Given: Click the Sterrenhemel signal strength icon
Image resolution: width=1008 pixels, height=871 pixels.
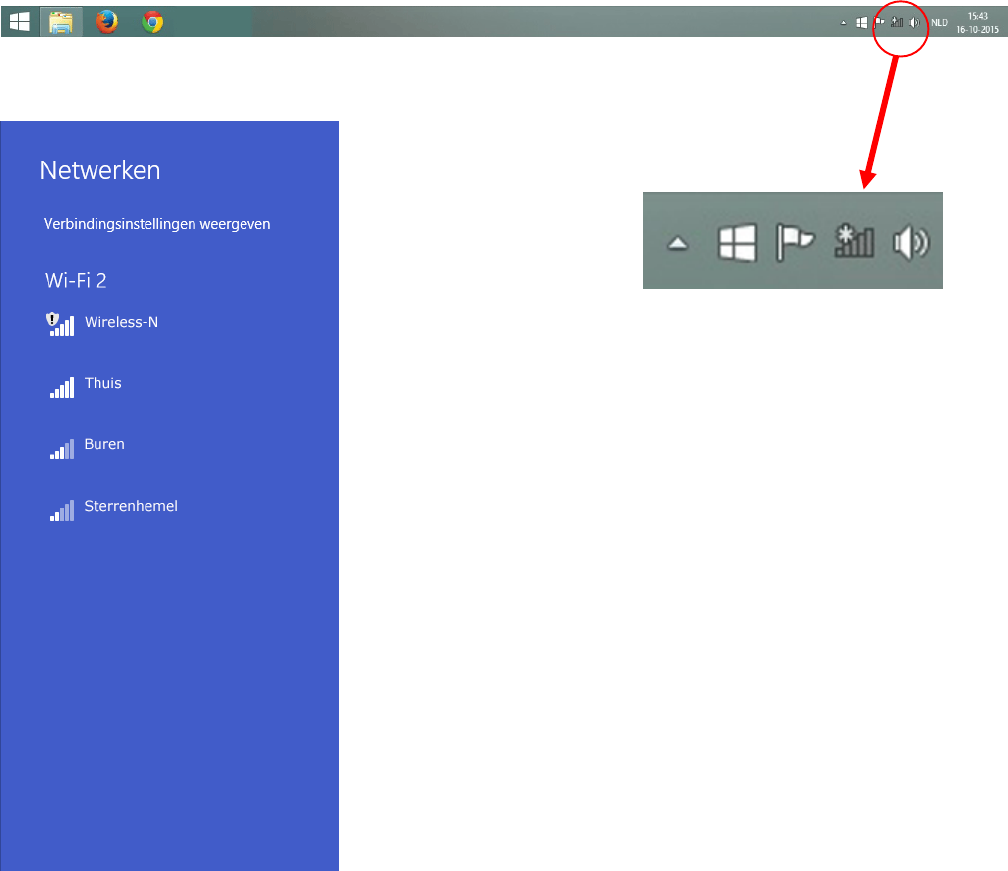Looking at the screenshot, I should (62, 510).
